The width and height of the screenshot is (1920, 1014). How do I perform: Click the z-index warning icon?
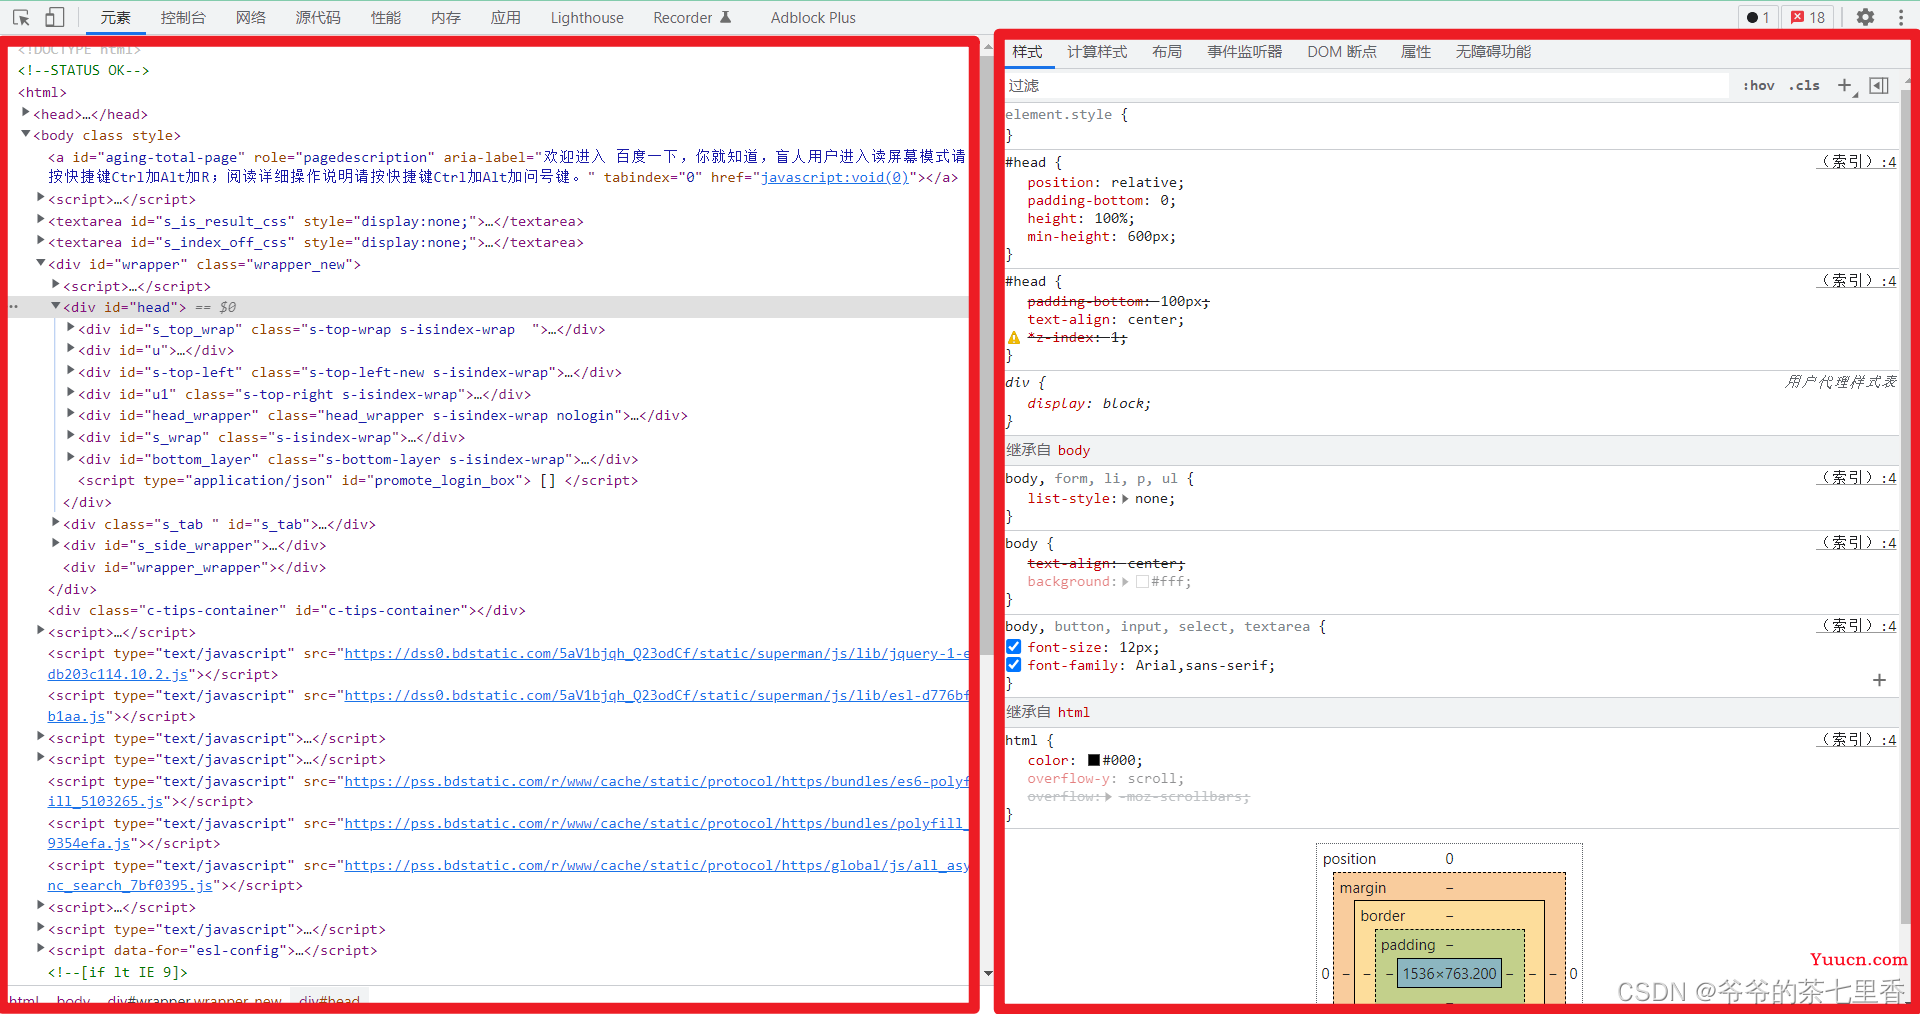(1014, 338)
